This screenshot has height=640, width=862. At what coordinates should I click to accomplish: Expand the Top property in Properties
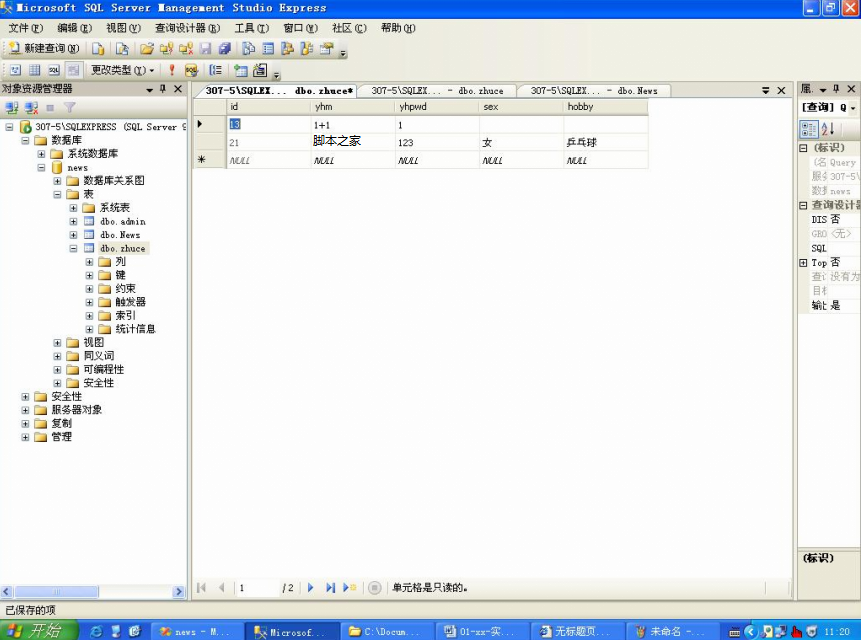point(803,263)
